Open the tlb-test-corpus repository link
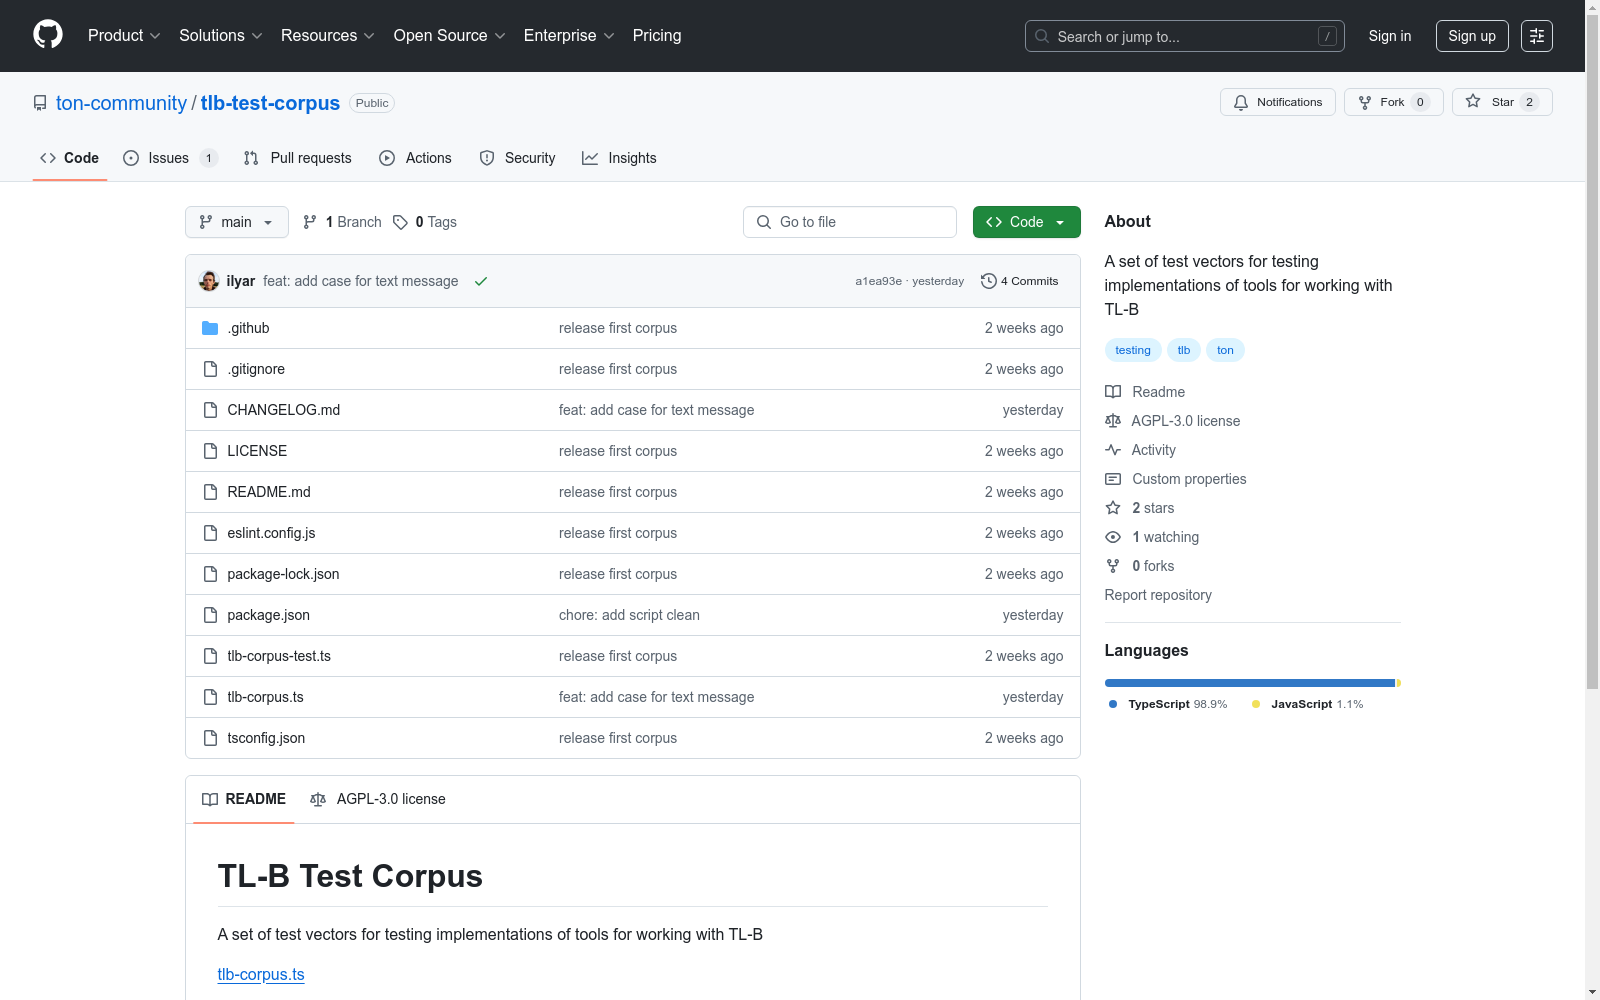The width and height of the screenshot is (1600, 1000). click(x=270, y=103)
